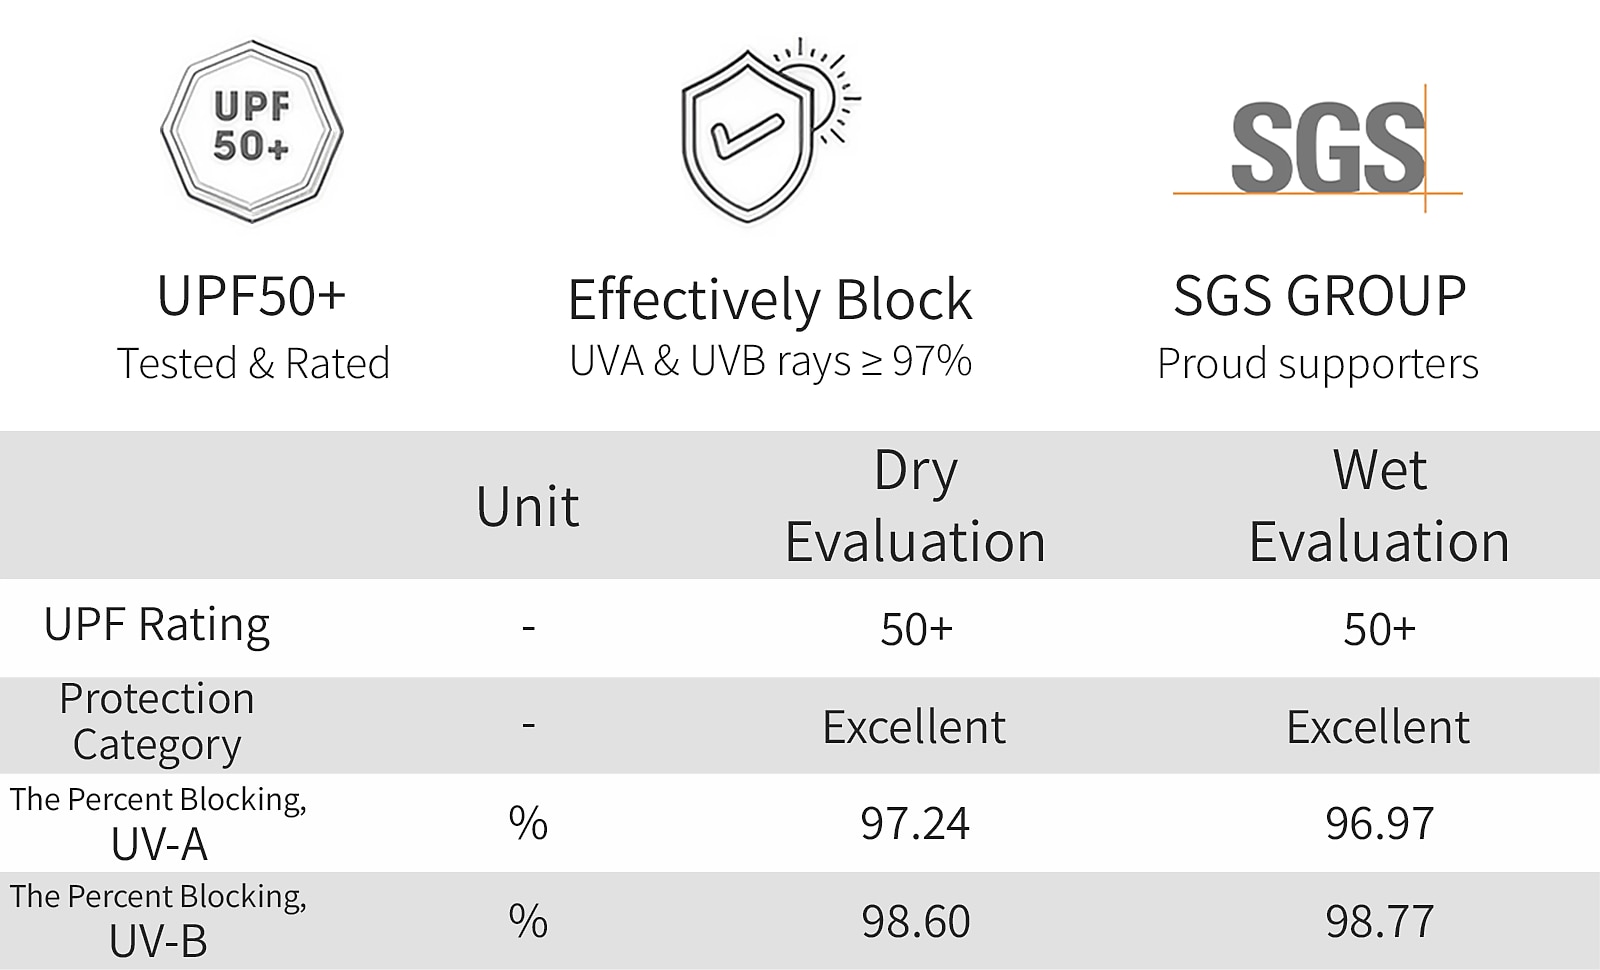Viewport: 1600px width, 970px height.
Task: Click the UPF 50+ octagon badge icon
Action: click(252, 130)
